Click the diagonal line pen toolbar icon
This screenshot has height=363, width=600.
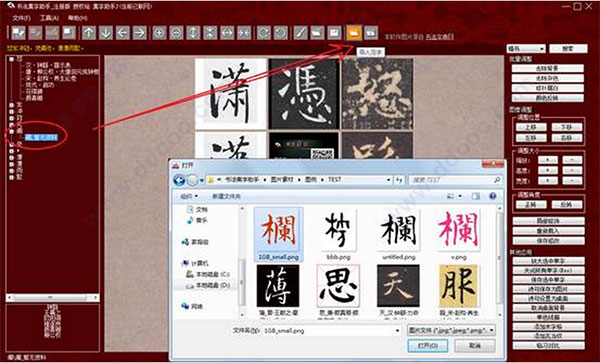pos(300,33)
